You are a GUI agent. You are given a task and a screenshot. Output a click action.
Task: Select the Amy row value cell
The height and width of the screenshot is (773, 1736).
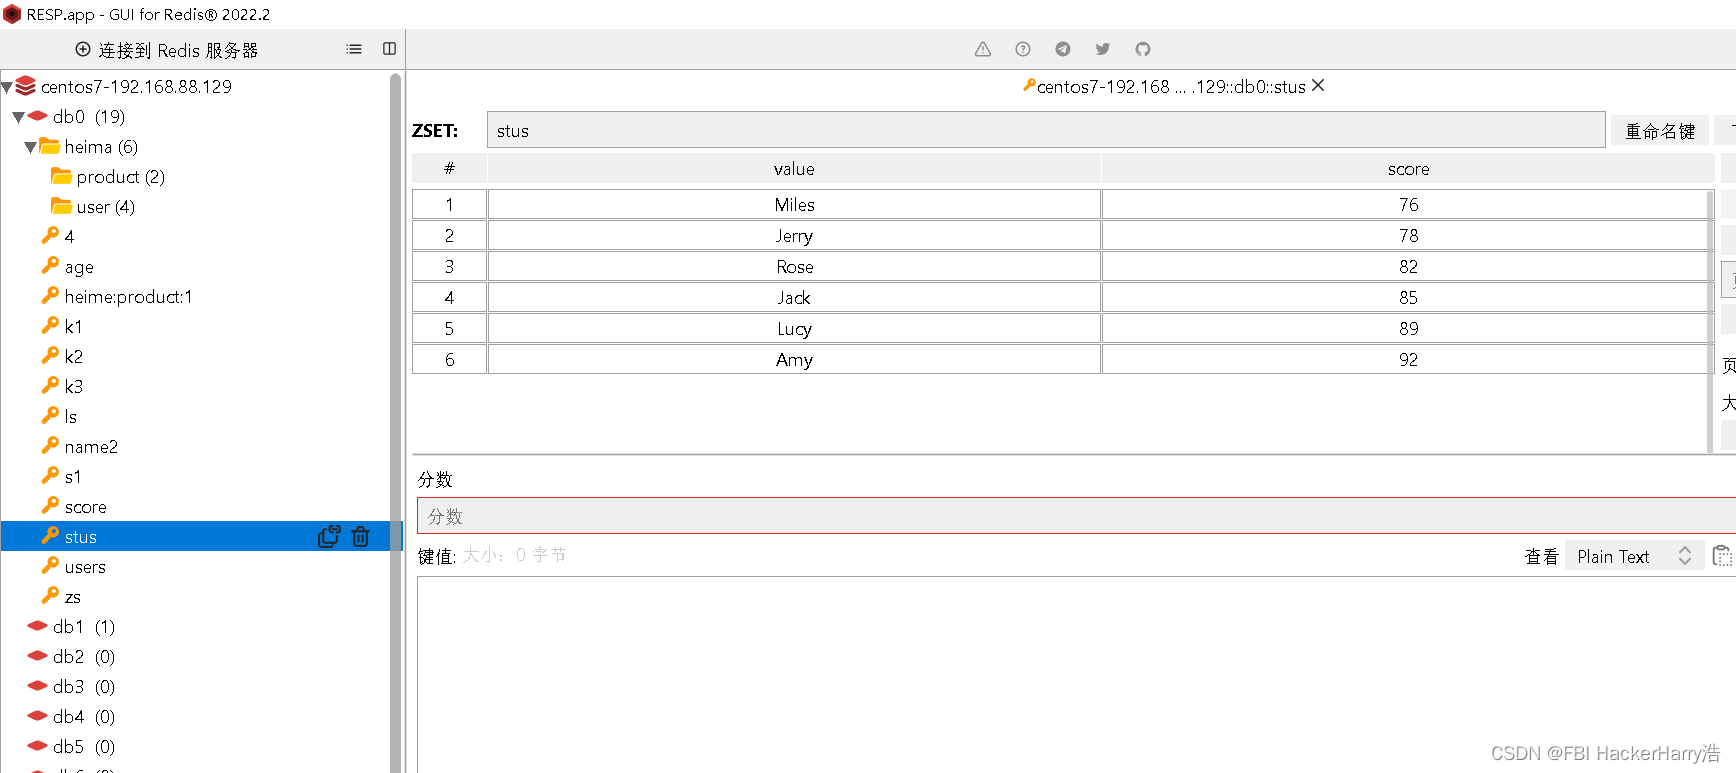click(794, 359)
